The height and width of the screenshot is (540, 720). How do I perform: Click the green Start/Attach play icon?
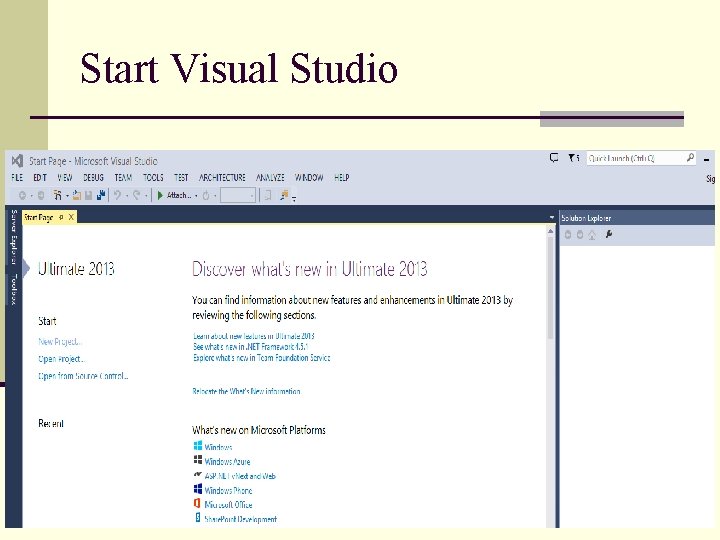coord(160,196)
